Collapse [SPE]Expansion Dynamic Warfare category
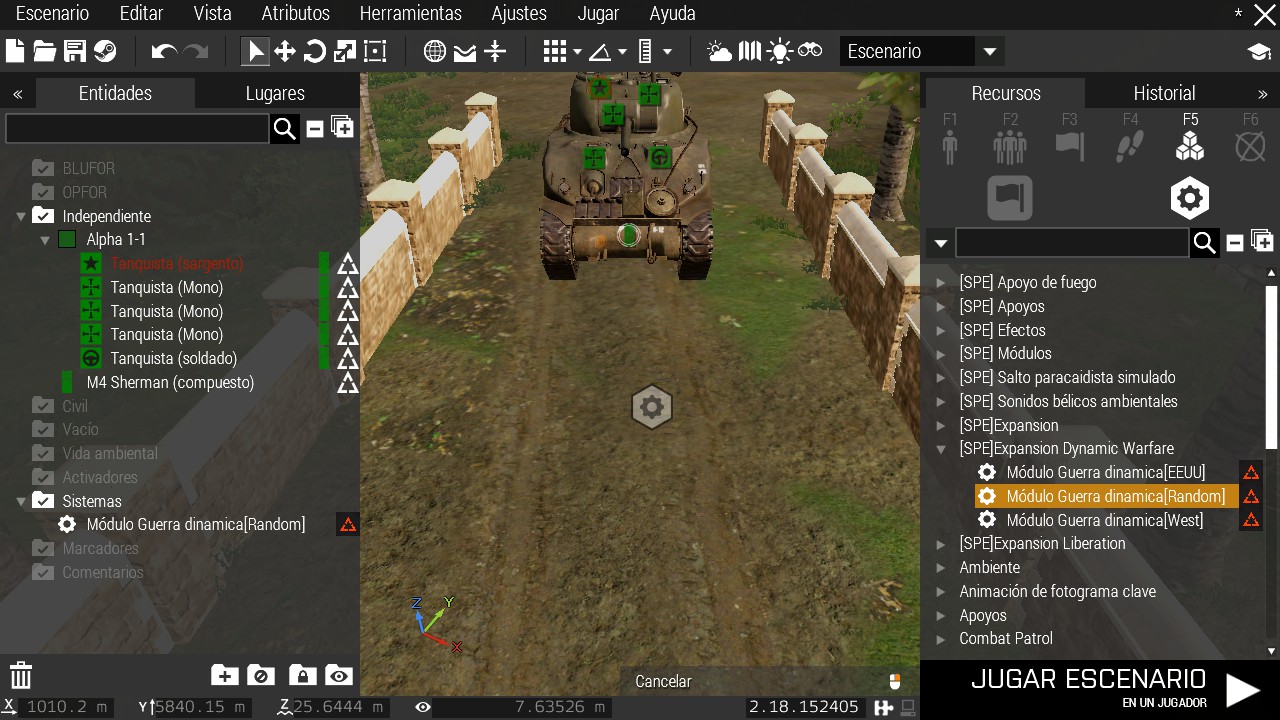The image size is (1280, 720). (x=940, y=449)
